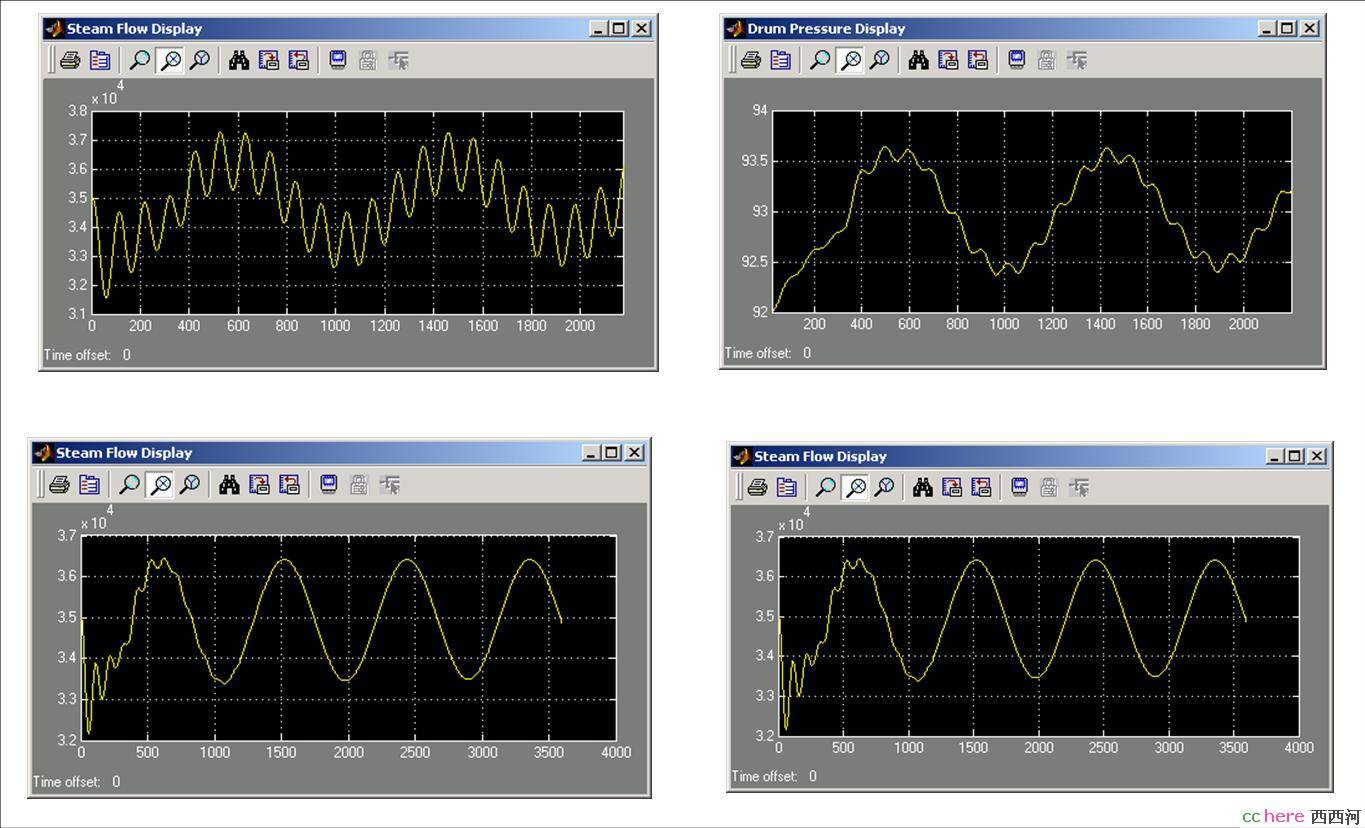
Task: Select Zoom Y-axis in bottom-left Steam Flow scope
Action: [189, 485]
